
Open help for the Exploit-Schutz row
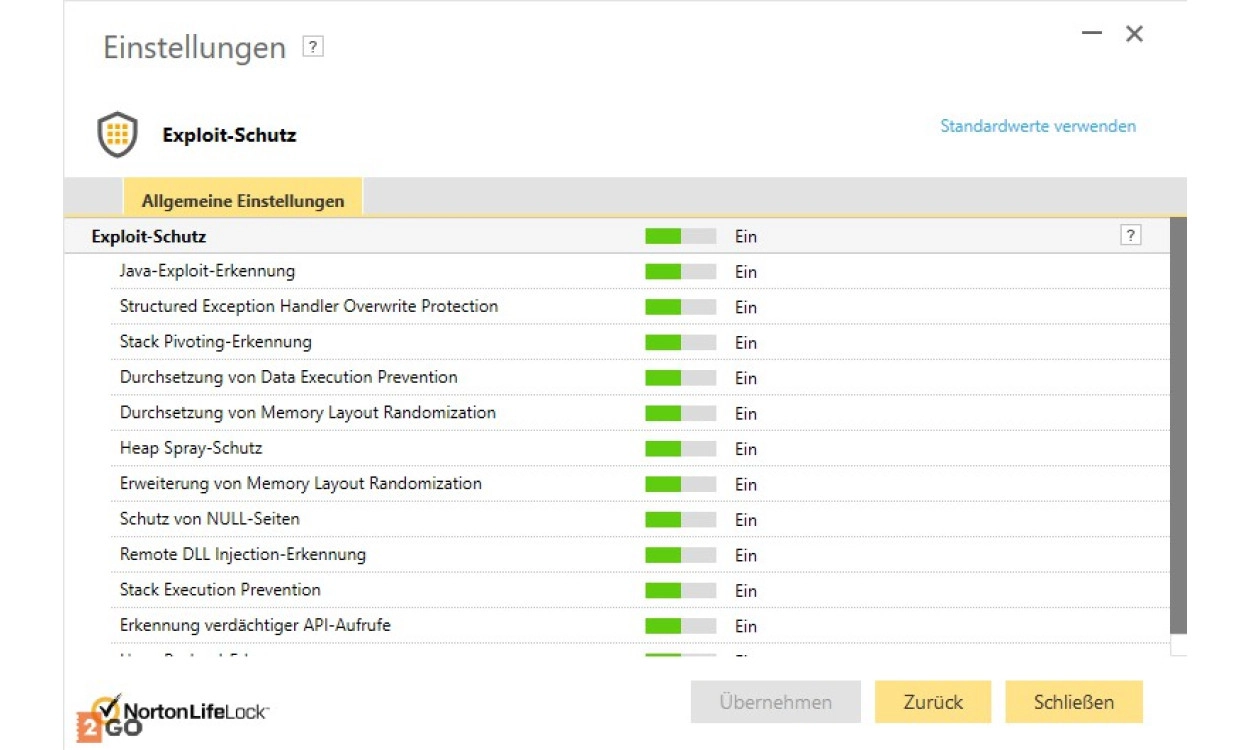pyautogui.click(x=1130, y=236)
